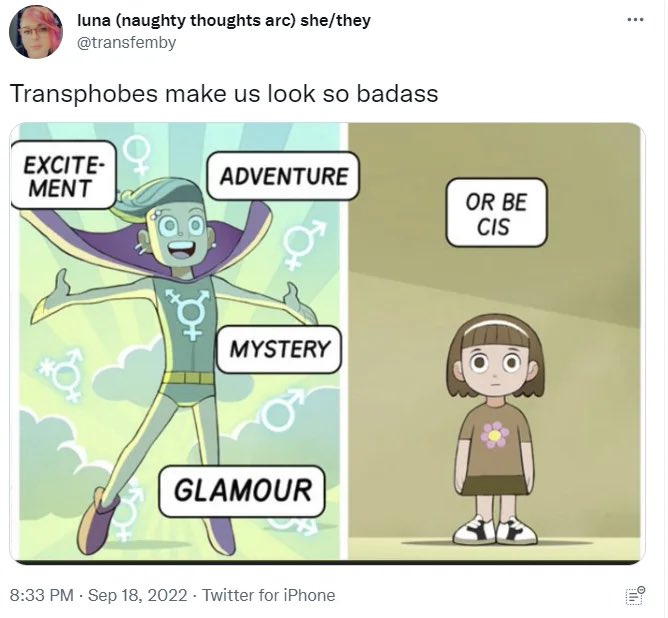The image size is (668, 618).
Task: Click the EXCITEMENT label in the comic
Action: click(63, 175)
